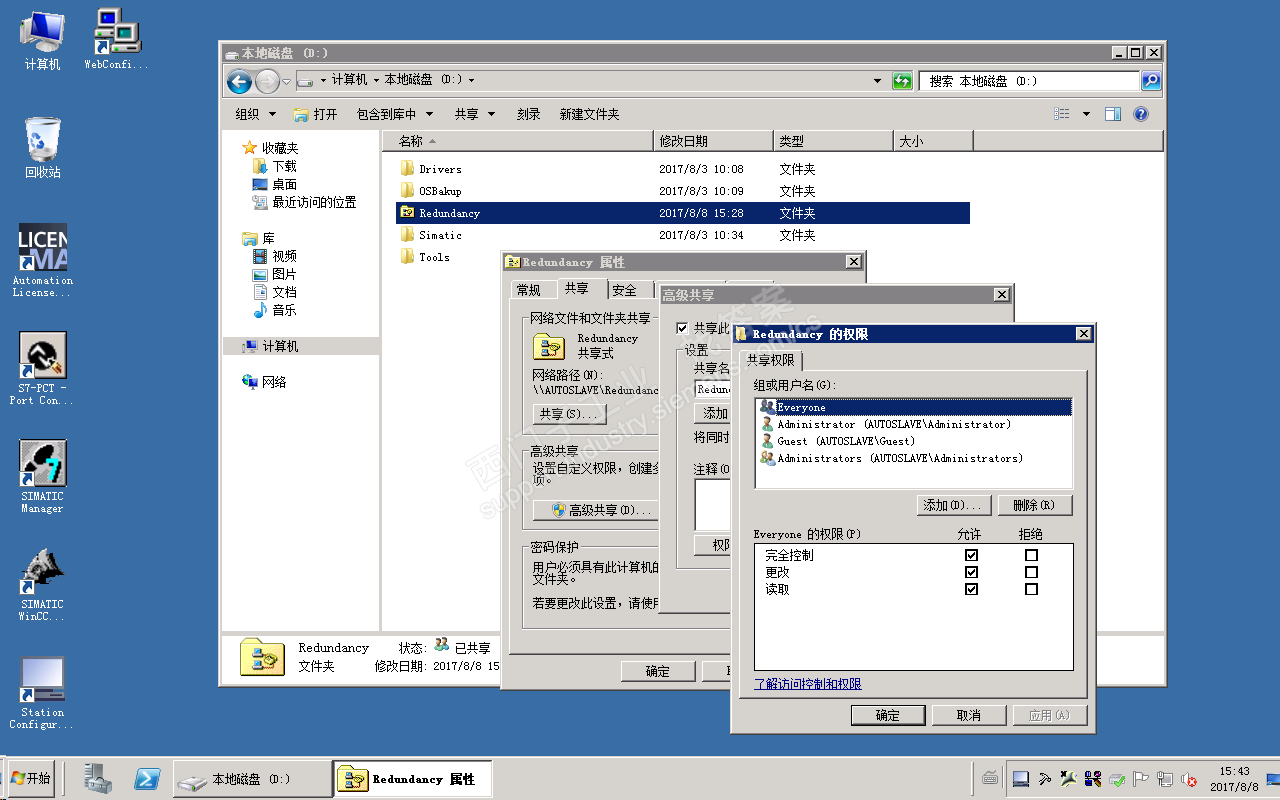Allow 完全控制 for Everyone
This screenshot has height=800, width=1280.
point(971,555)
